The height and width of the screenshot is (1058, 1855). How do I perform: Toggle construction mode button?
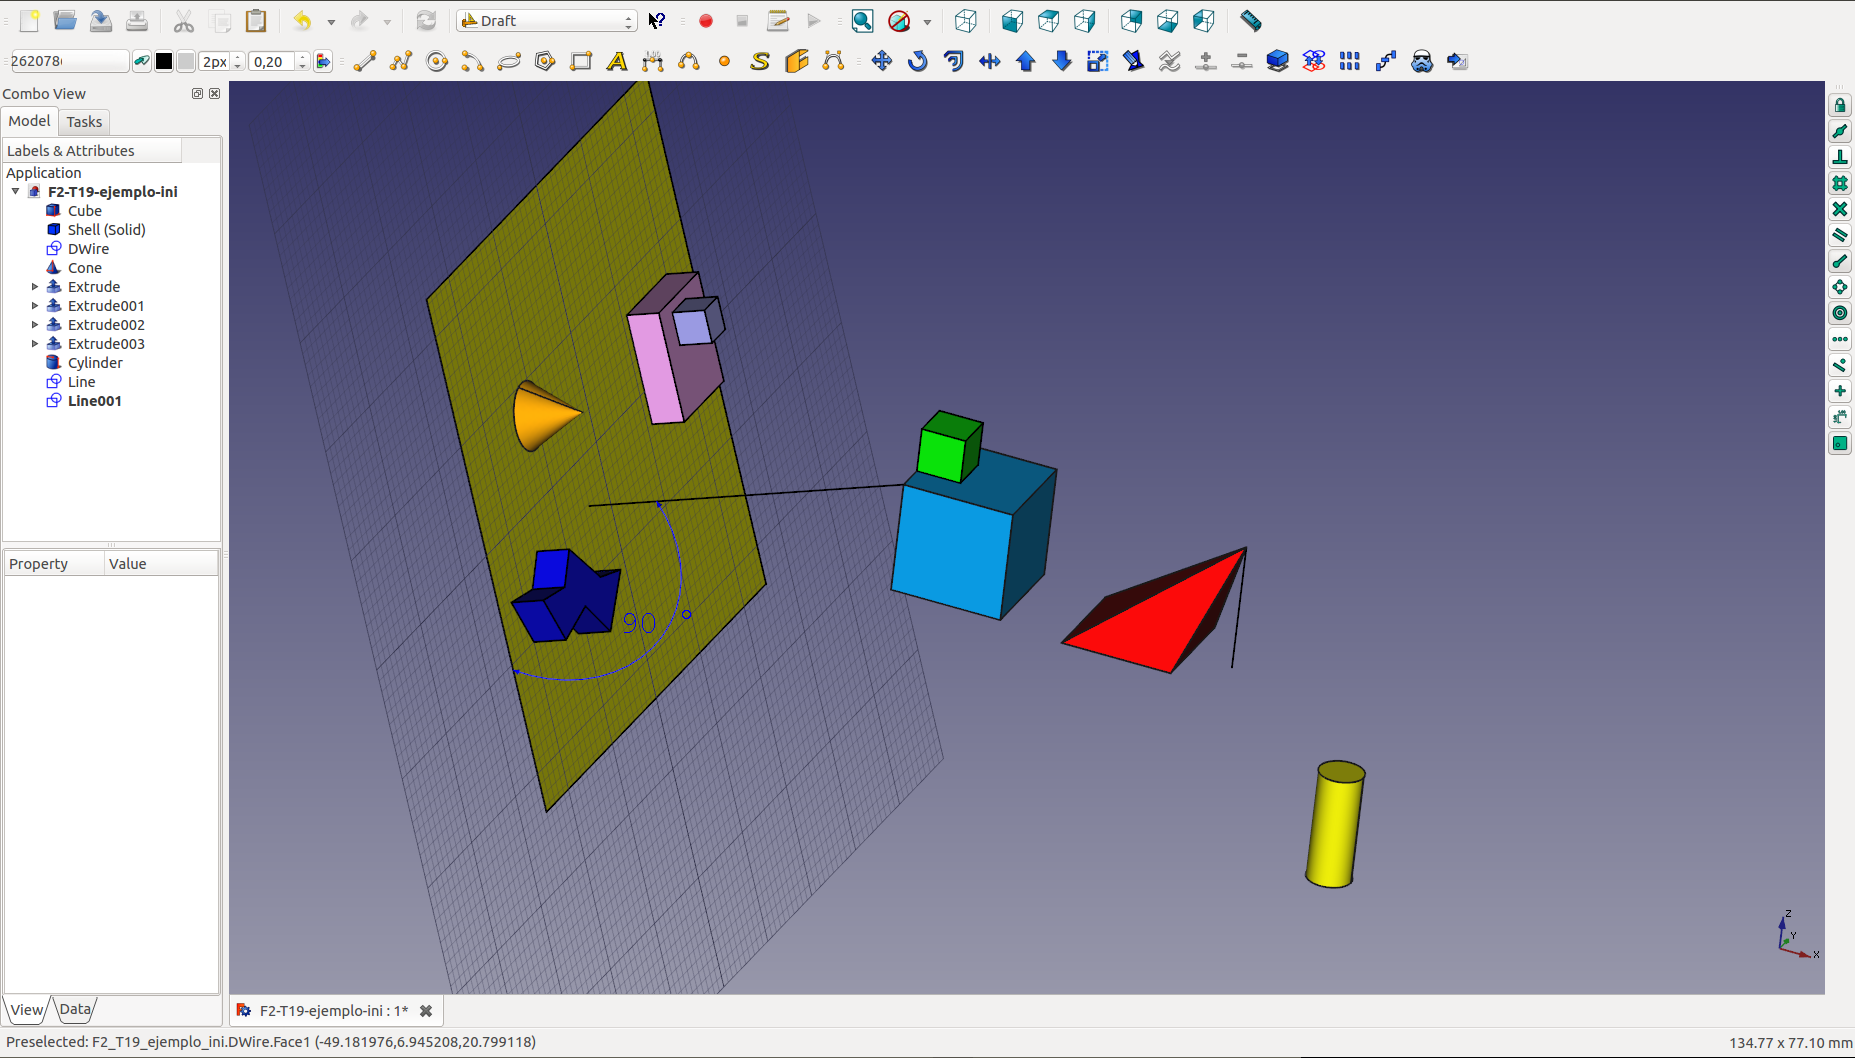tap(142, 62)
